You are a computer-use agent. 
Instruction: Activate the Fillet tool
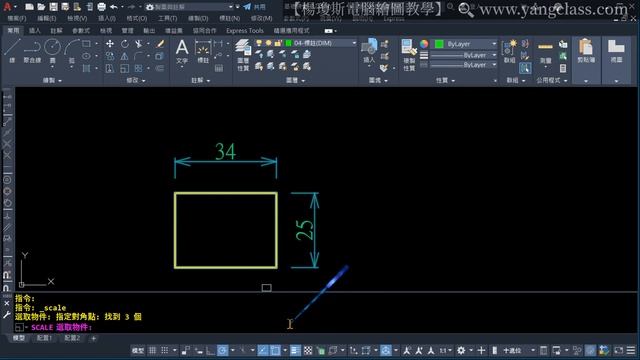pos(139,56)
